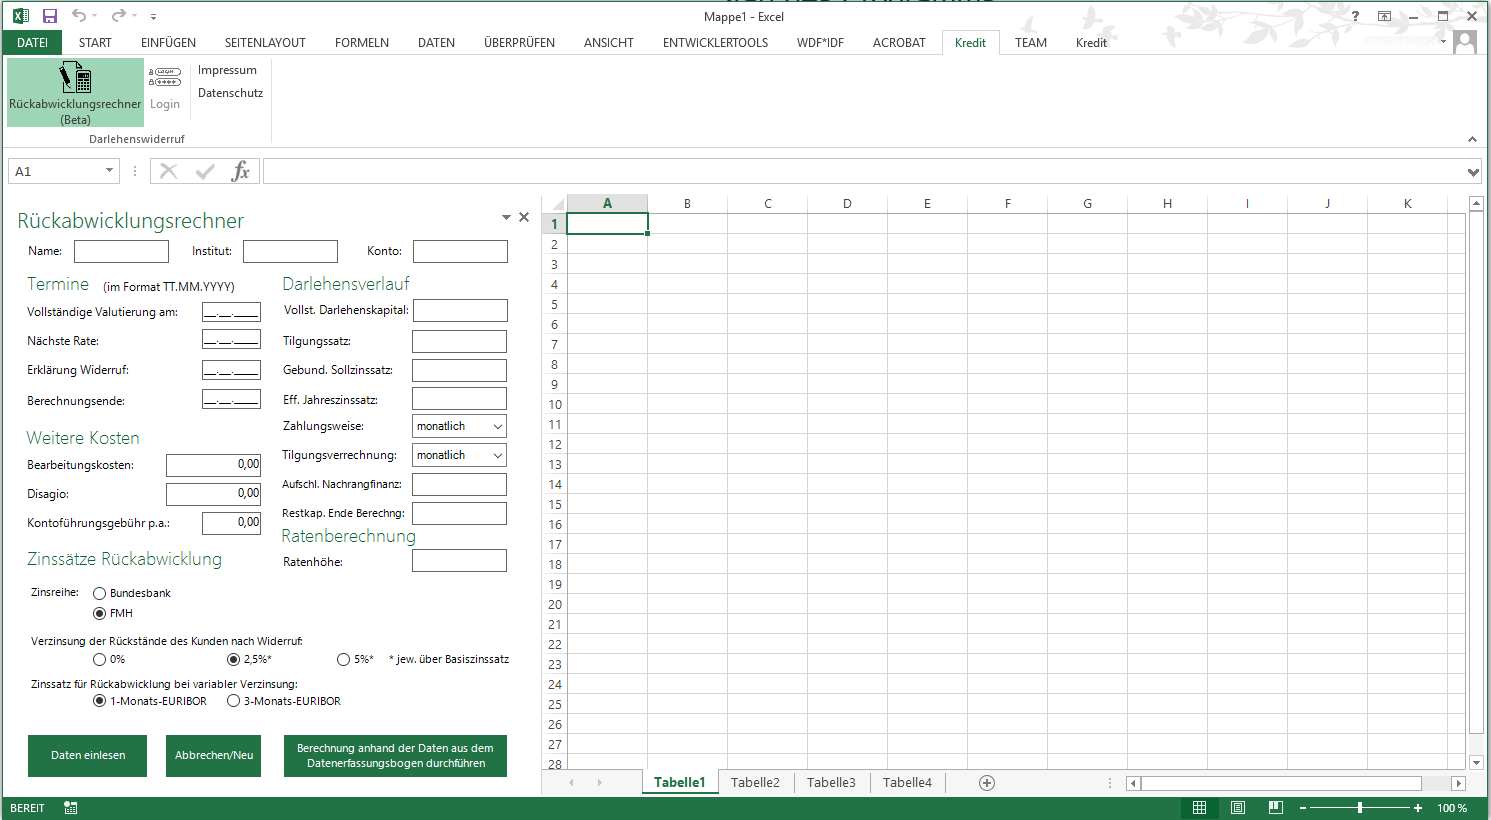Viewport: 1491px width, 820px height.
Task: Click the Vollst. Darlehenskapital input field
Action: click(x=460, y=310)
